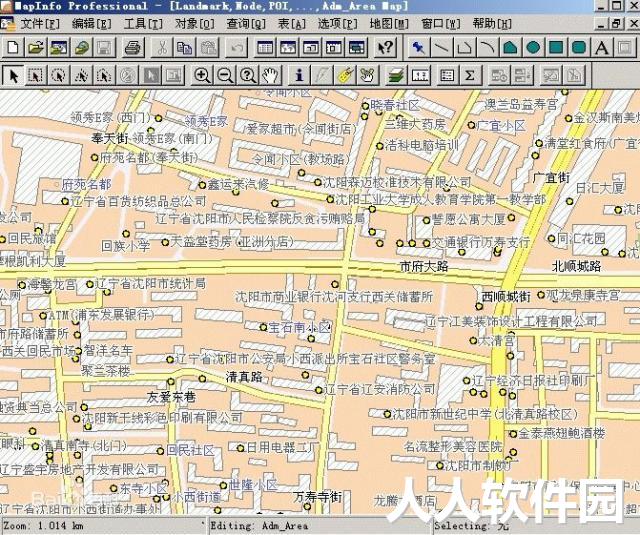Select the Symbol pushpin drawing tool
Viewport: 640px width, 535px height.
[418, 47]
